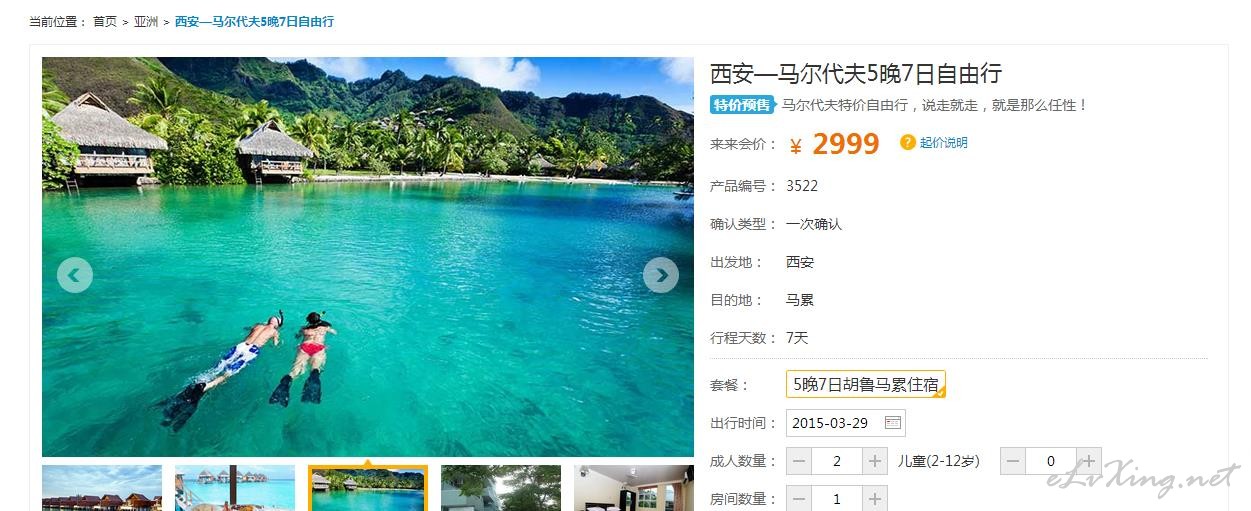Select the fourth thumbnail with the white building
The image size is (1251, 511).
pos(501,488)
